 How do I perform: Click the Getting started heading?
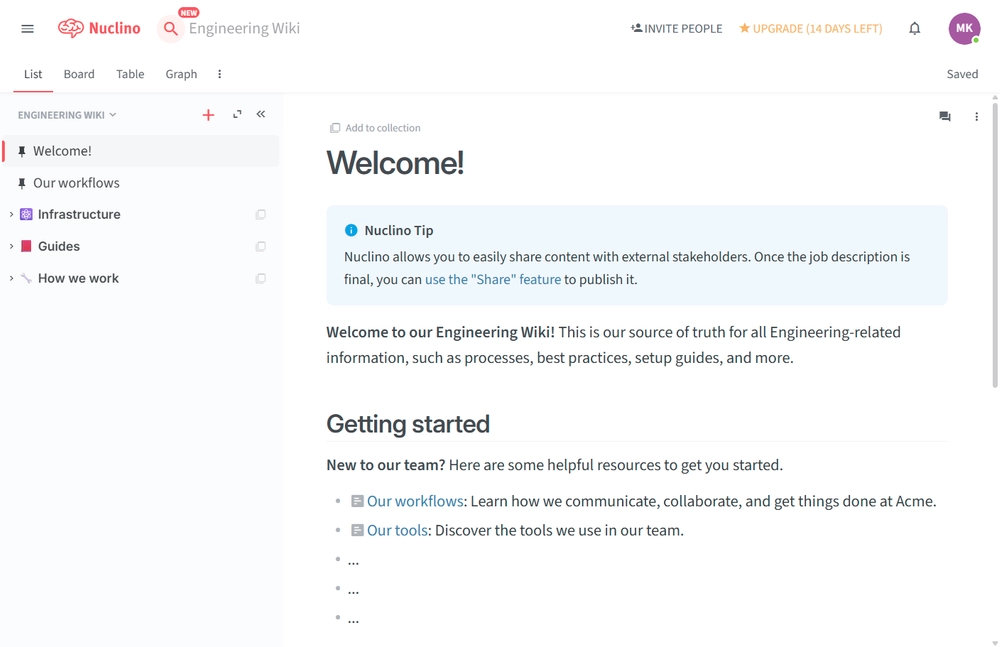pyautogui.click(x=408, y=424)
